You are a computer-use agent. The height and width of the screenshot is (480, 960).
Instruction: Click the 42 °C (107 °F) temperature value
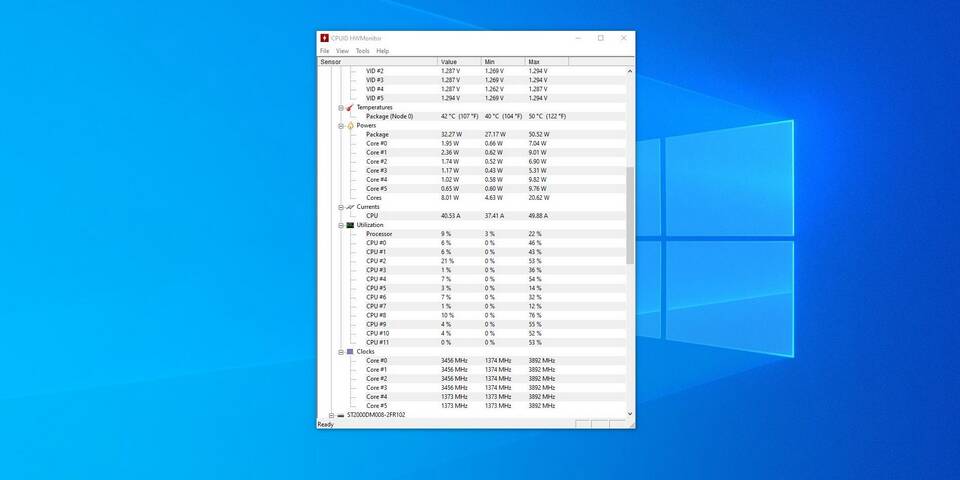460,116
